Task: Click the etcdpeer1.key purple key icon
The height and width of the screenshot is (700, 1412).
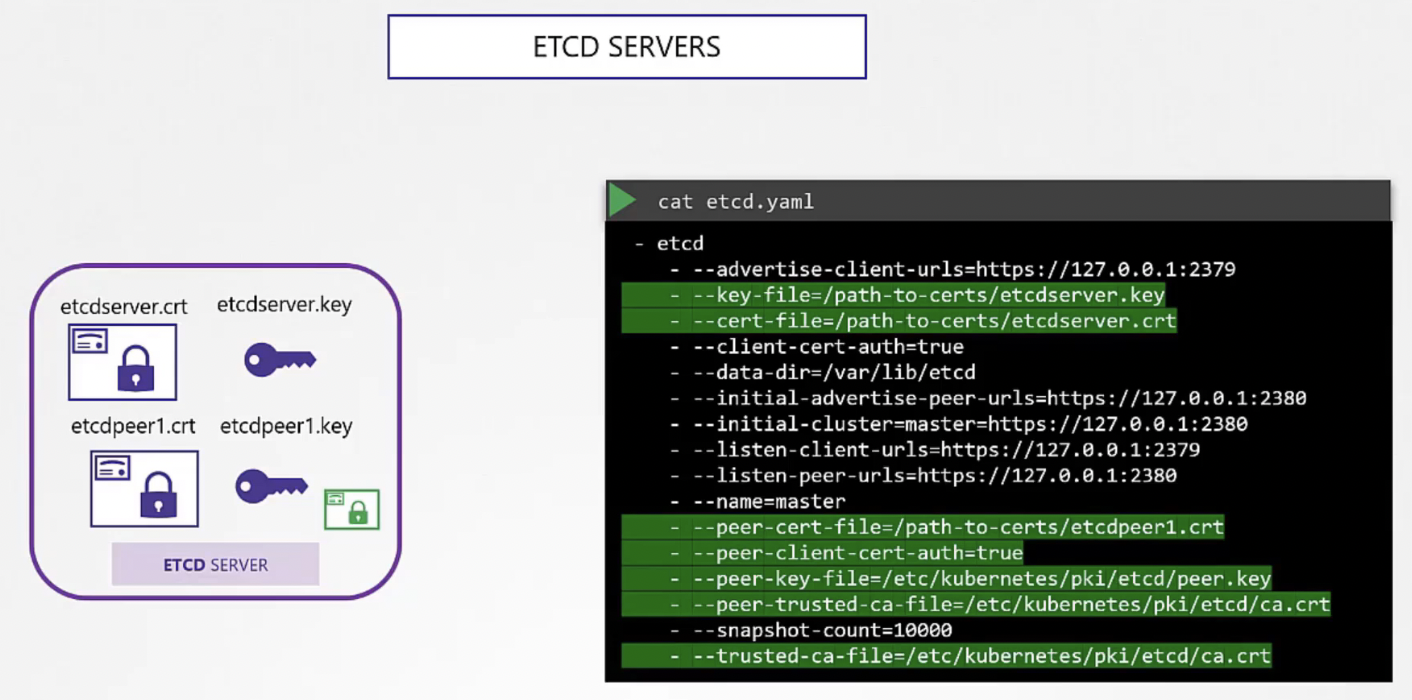Action: [271, 486]
